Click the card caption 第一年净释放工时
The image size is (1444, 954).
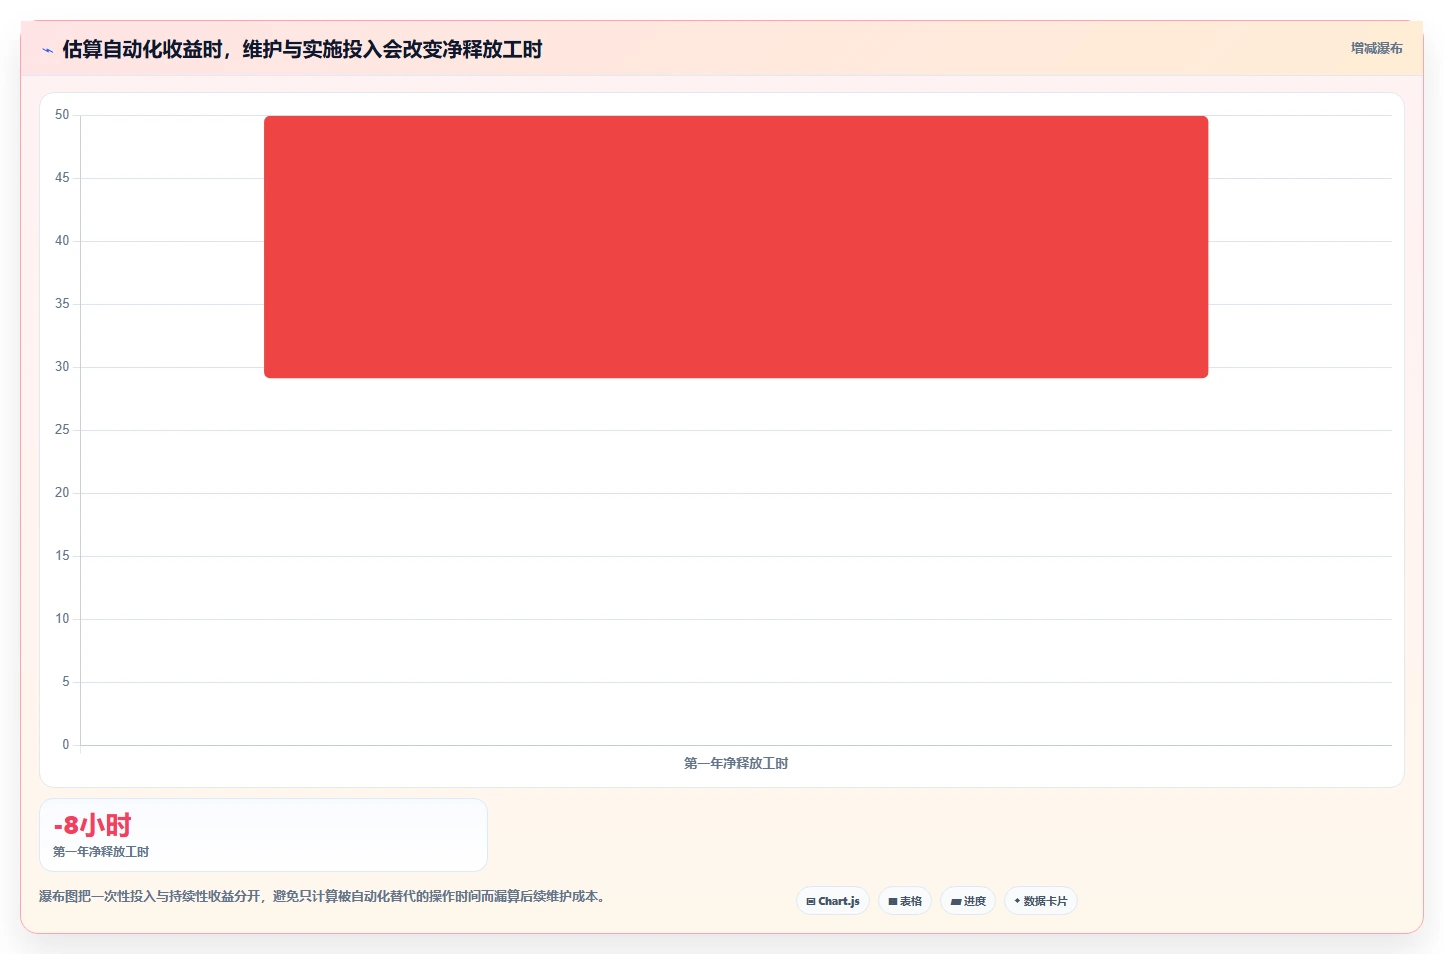101,852
